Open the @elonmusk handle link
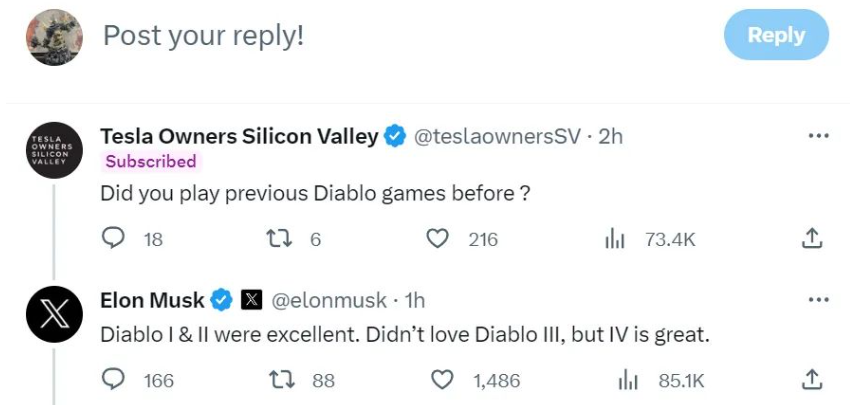The image size is (850, 405). point(329,300)
